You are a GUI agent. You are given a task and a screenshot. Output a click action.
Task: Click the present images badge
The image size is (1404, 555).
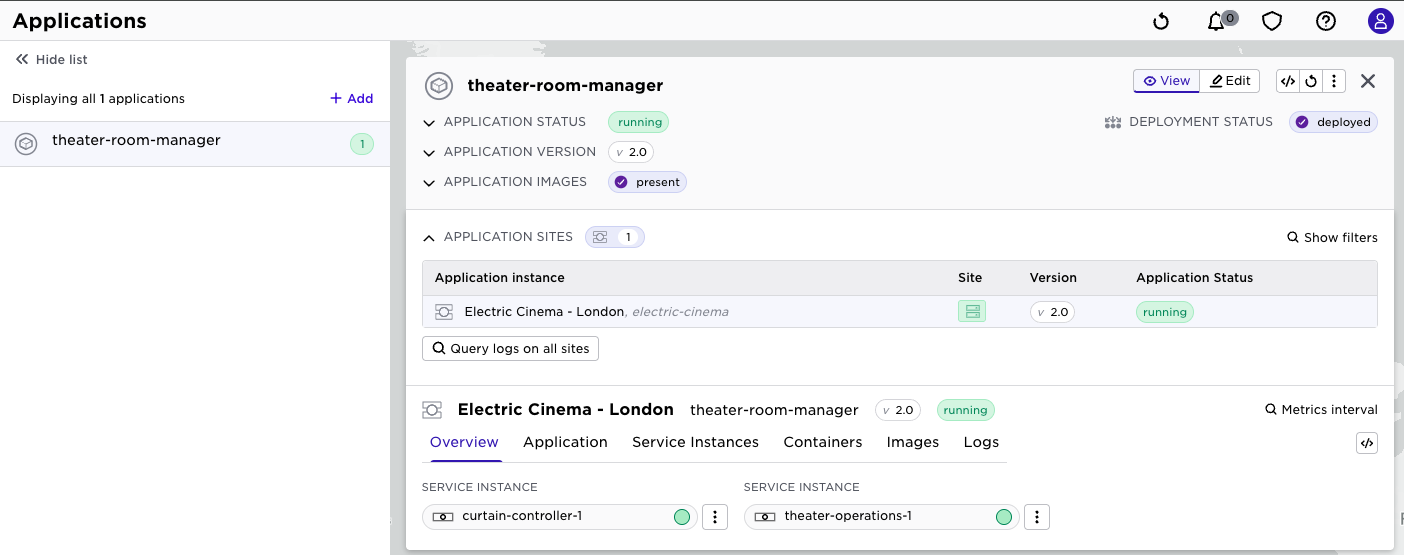tap(647, 182)
